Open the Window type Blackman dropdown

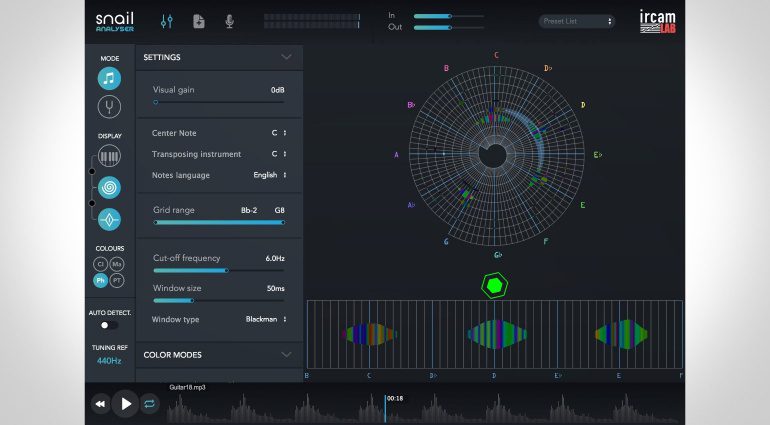pyautogui.click(x=266, y=319)
